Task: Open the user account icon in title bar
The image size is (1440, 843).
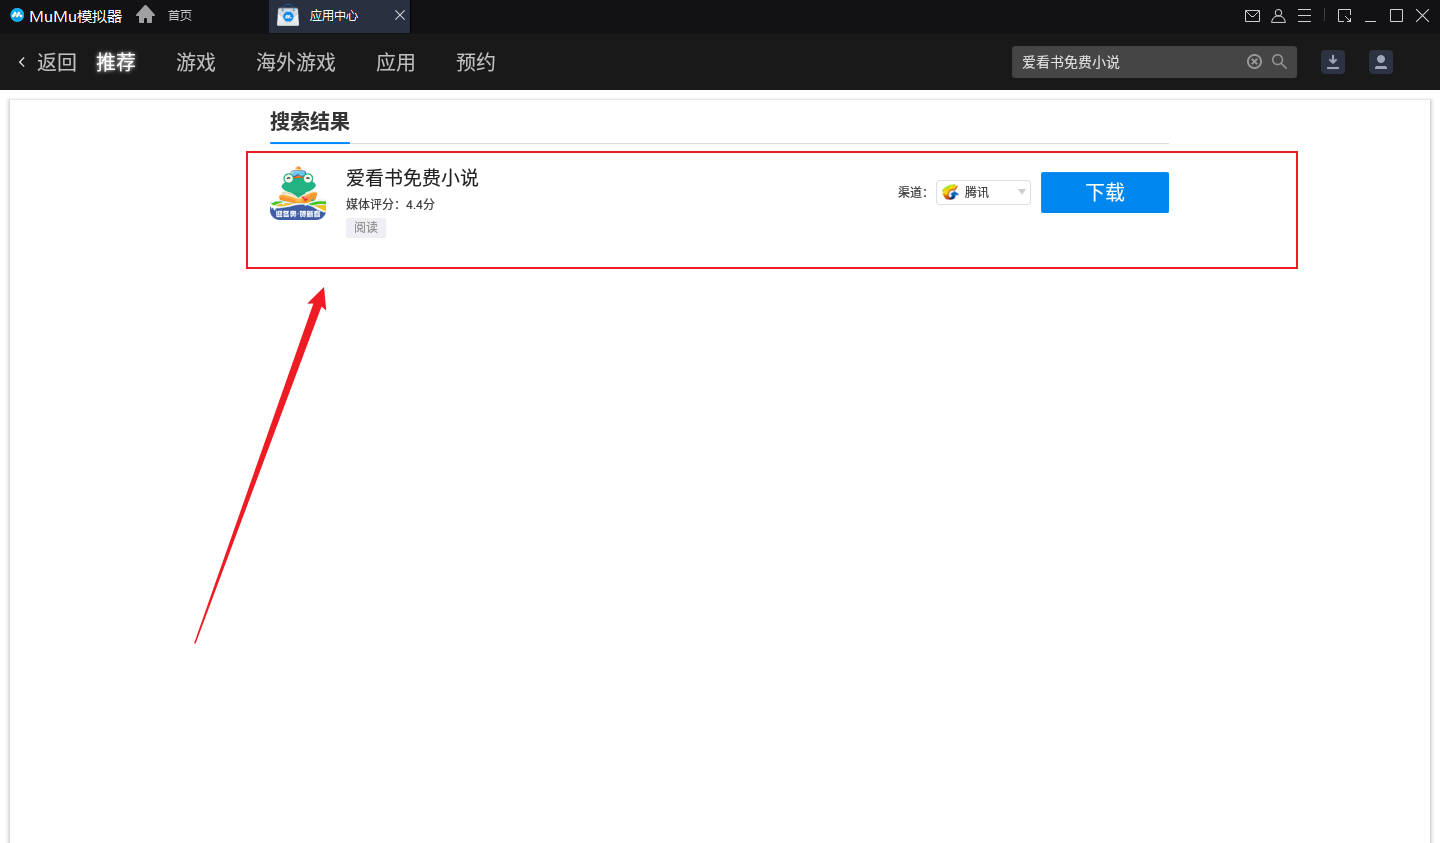Action: tap(1278, 16)
